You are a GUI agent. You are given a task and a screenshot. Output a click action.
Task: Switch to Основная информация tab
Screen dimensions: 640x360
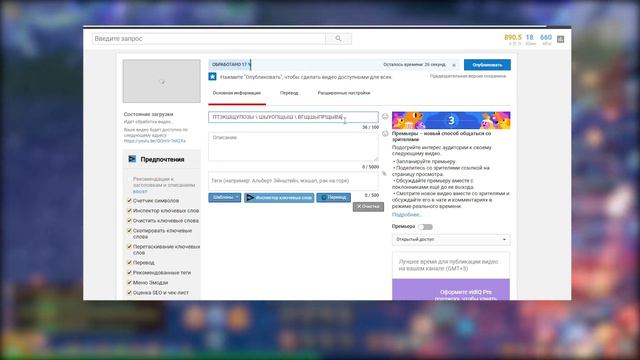pos(237,93)
